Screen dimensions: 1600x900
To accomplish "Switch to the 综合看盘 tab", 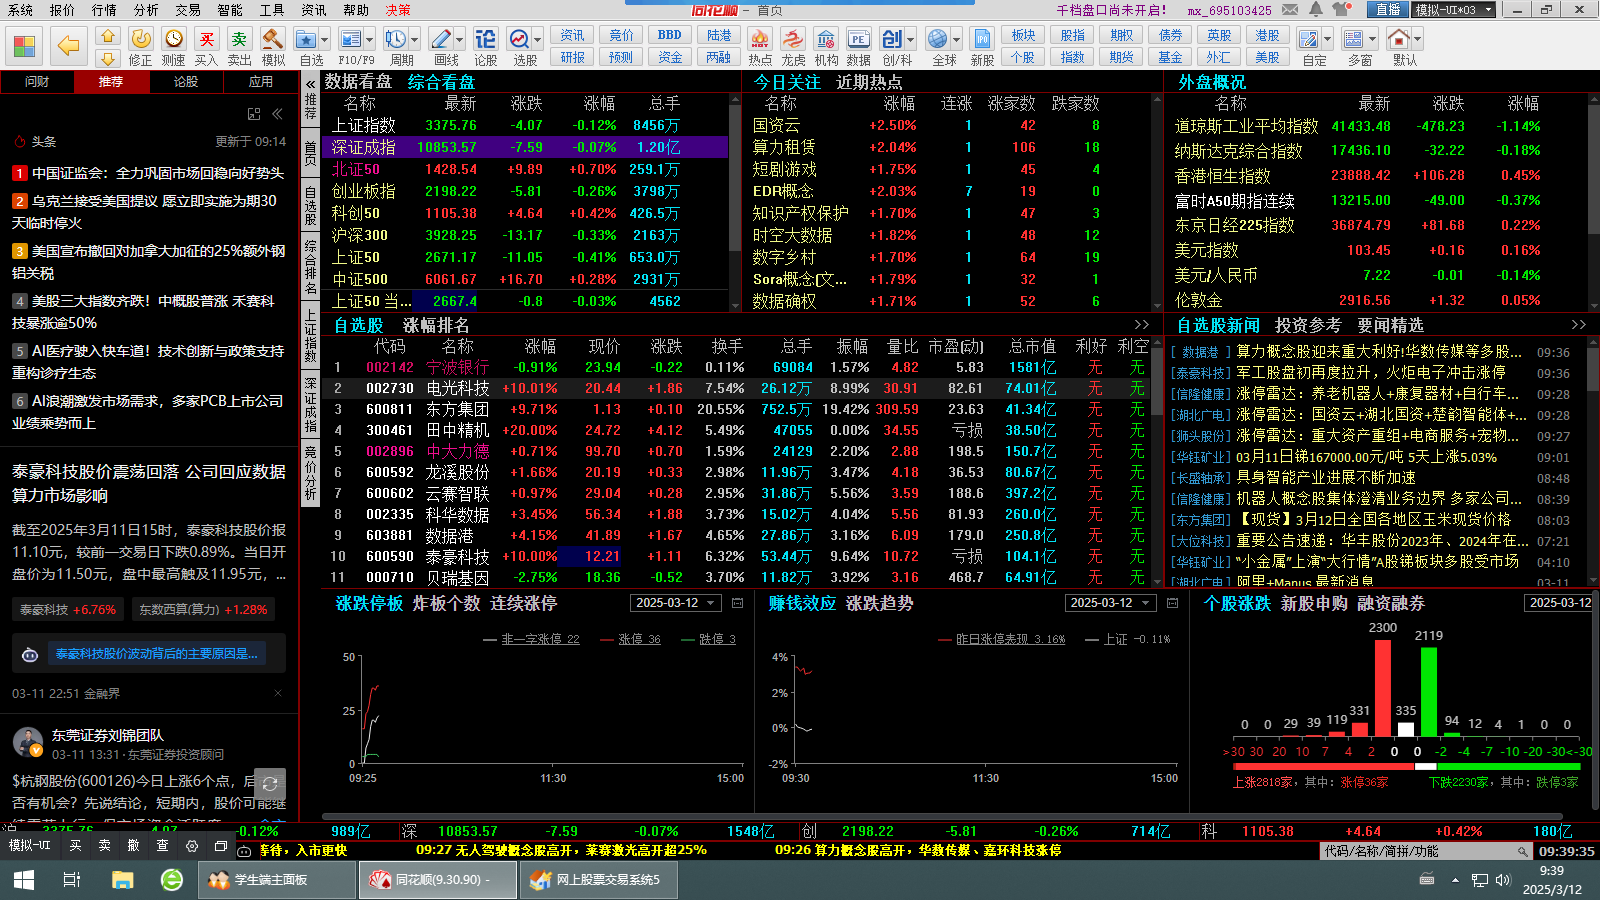I will coord(441,82).
